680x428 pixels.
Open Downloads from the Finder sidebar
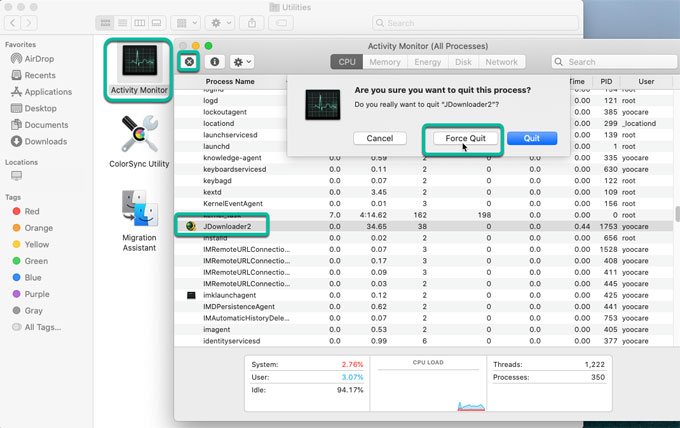click(x=45, y=141)
